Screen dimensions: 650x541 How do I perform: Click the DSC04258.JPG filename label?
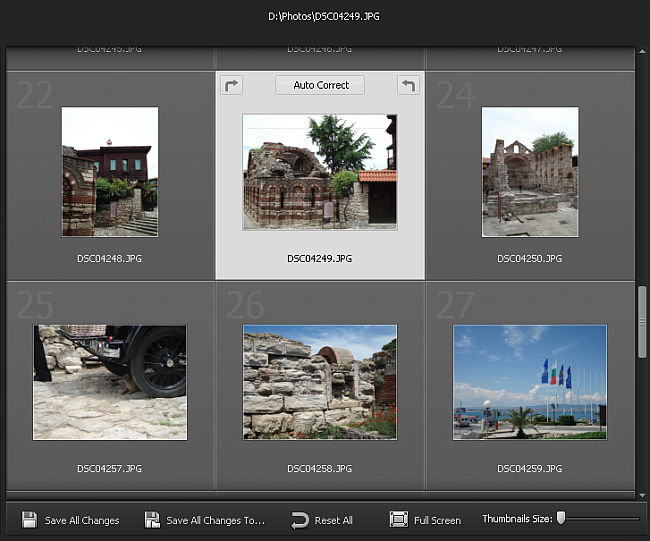(320, 468)
